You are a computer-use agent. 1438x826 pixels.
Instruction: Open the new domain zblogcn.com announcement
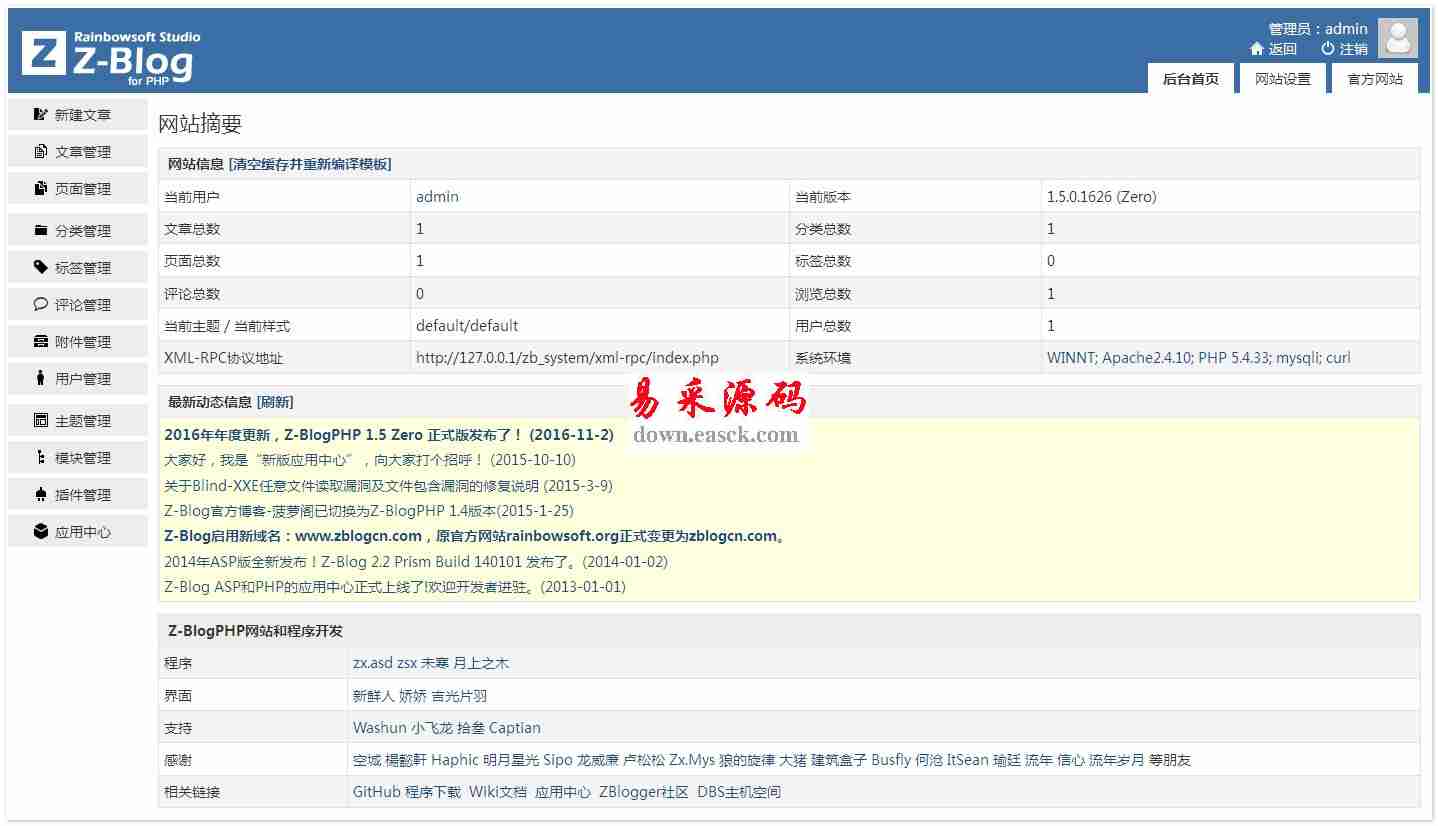tap(475, 536)
